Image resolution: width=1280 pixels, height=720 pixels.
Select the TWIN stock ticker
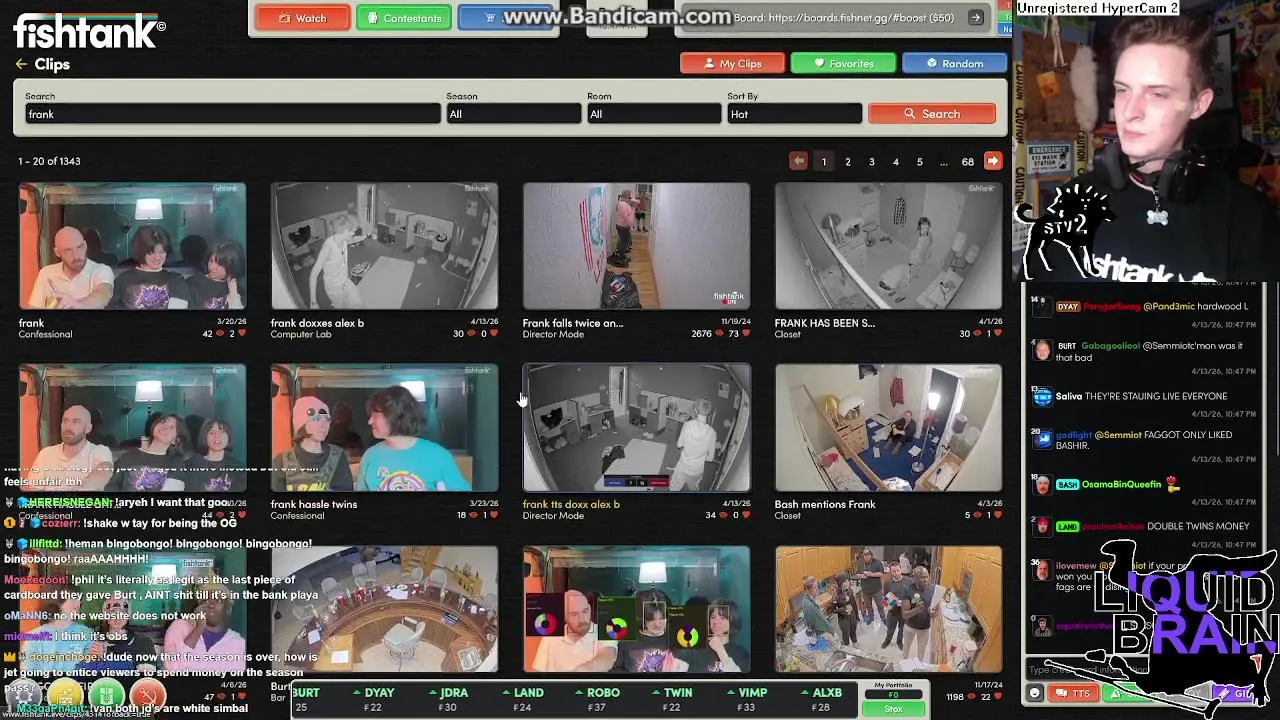point(671,699)
